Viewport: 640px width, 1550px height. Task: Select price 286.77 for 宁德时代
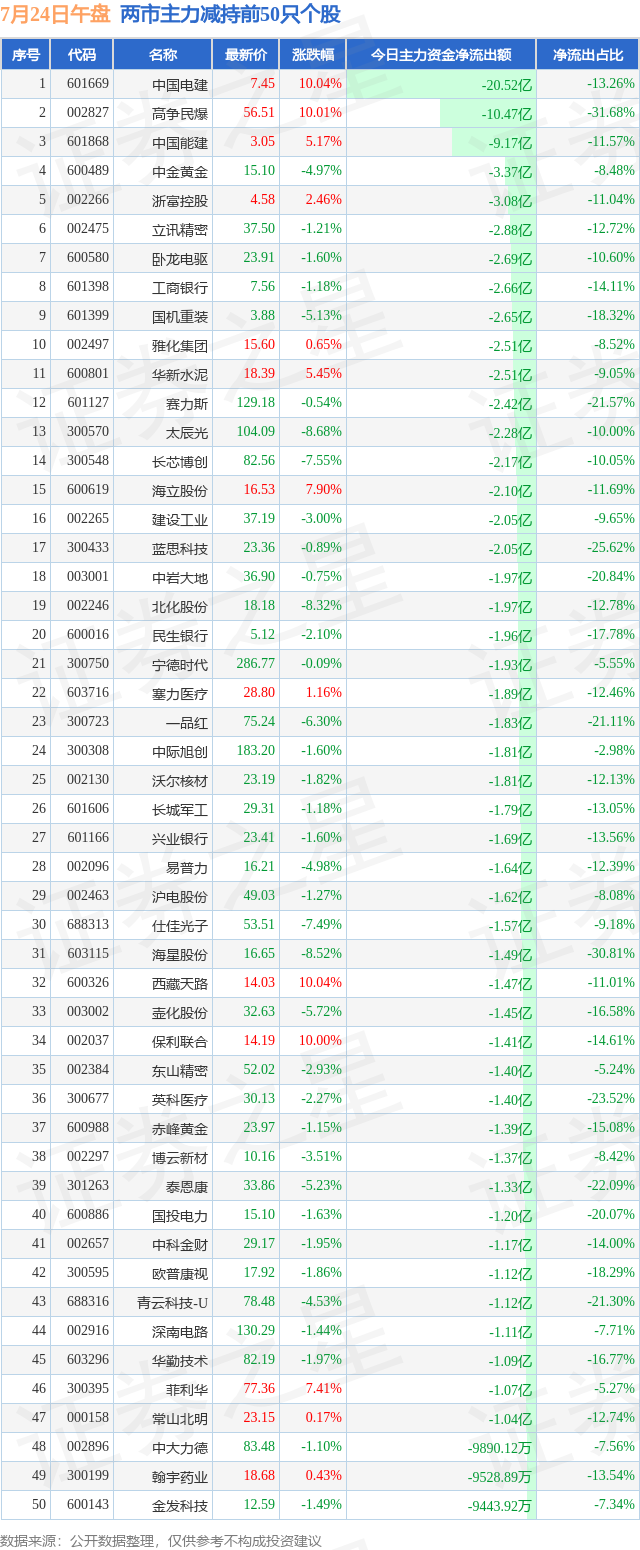pos(256,664)
